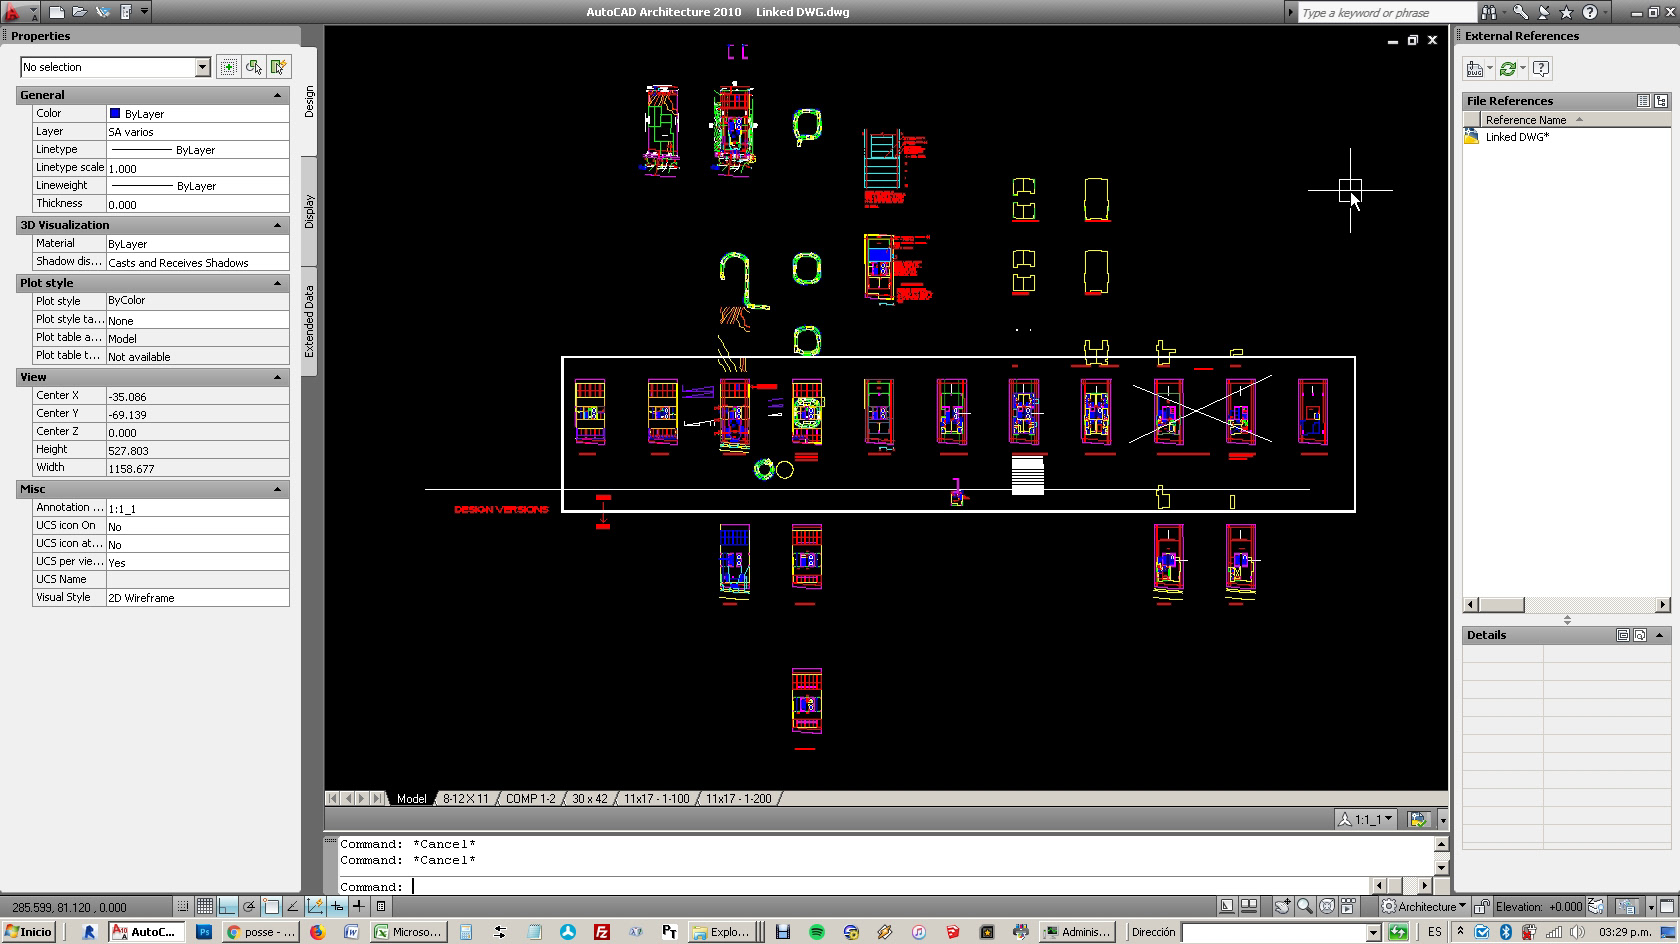Toggle Grid Display in status bar
The width and height of the screenshot is (1680, 944).
pos(205,907)
